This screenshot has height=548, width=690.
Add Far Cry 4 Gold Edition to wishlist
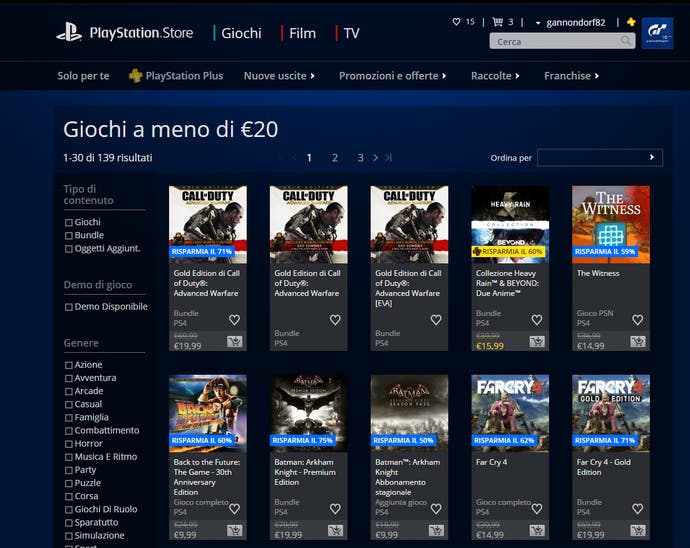(638, 509)
